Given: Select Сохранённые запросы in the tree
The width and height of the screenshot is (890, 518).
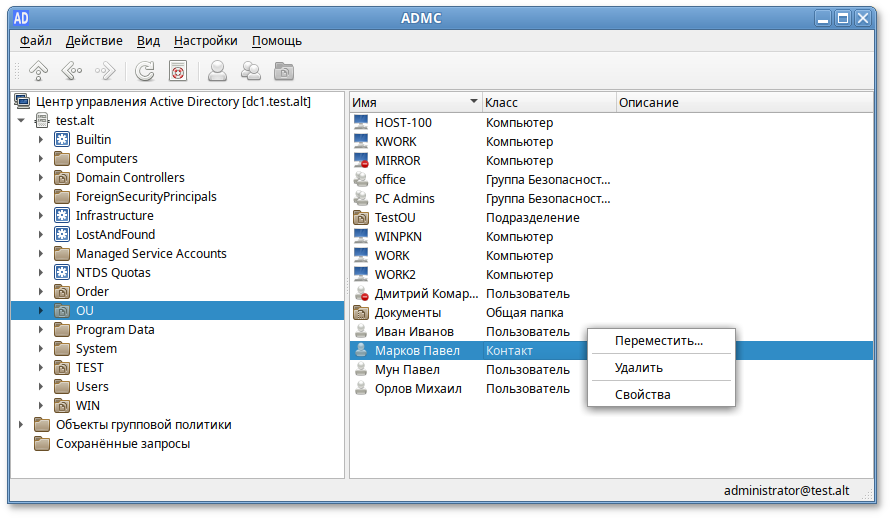Looking at the screenshot, I should coord(122,444).
